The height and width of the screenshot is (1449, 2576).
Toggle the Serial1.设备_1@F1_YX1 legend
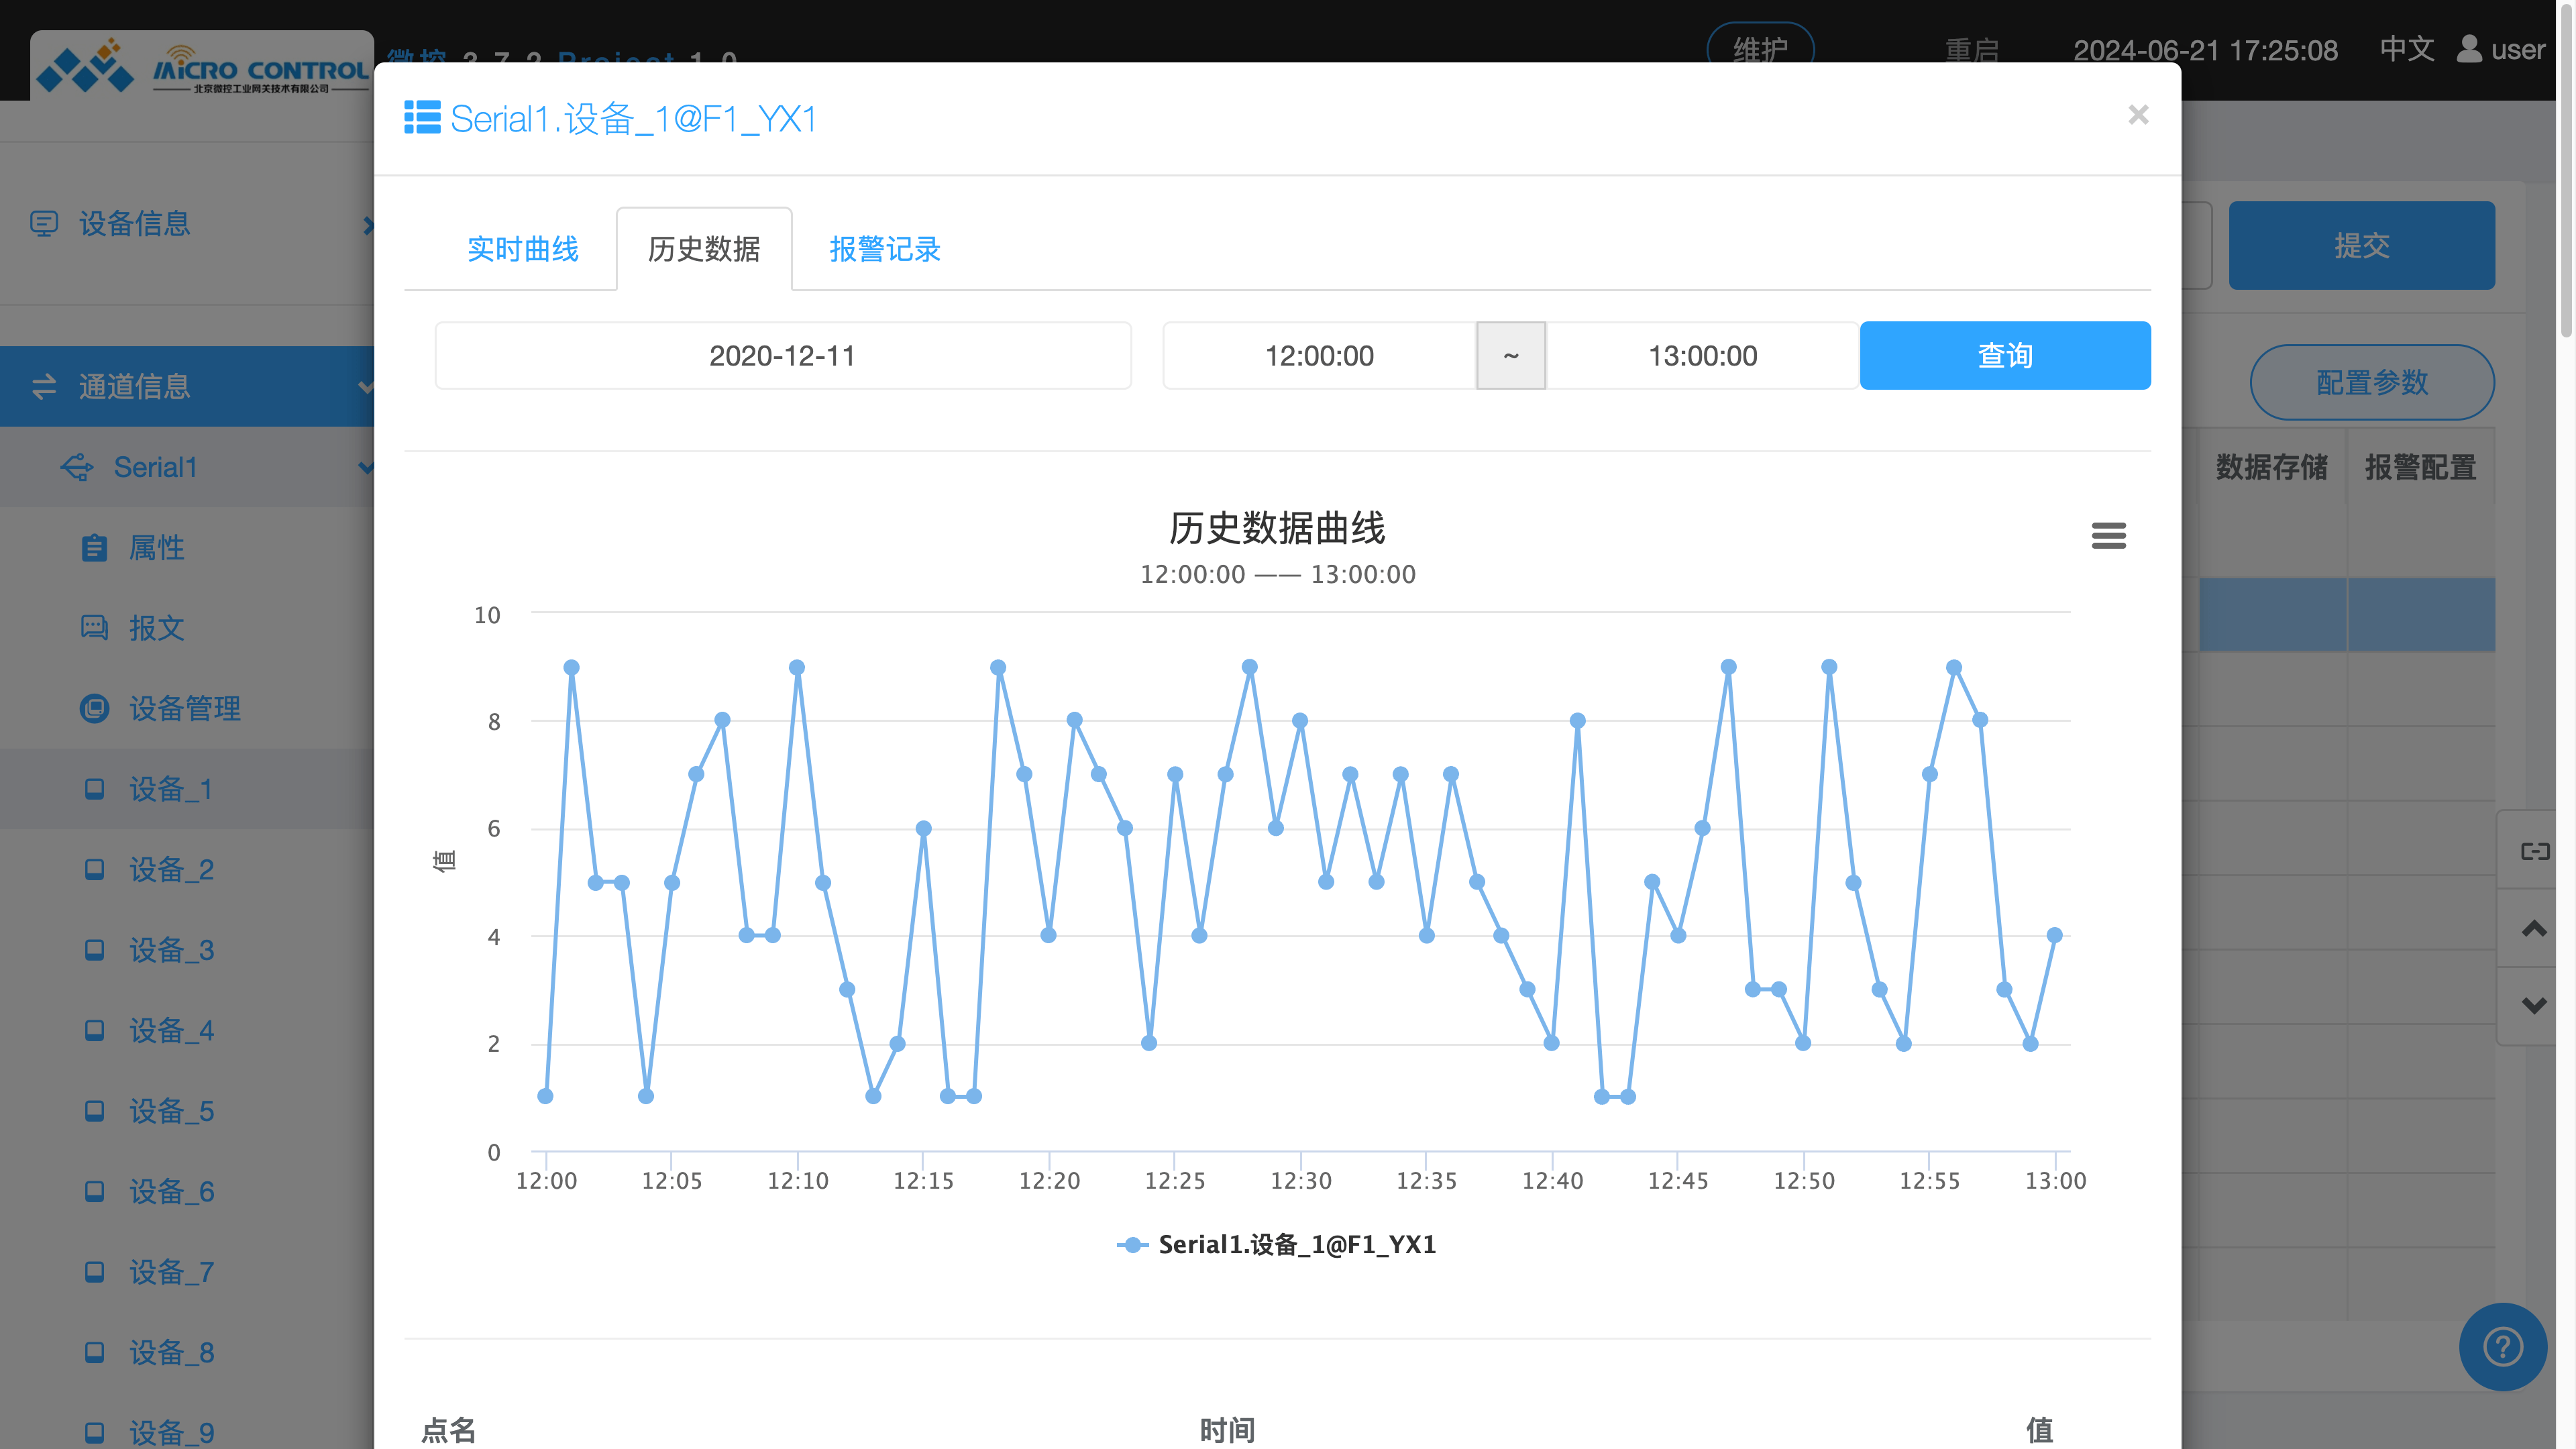pyautogui.click(x=1277, y=1245)
